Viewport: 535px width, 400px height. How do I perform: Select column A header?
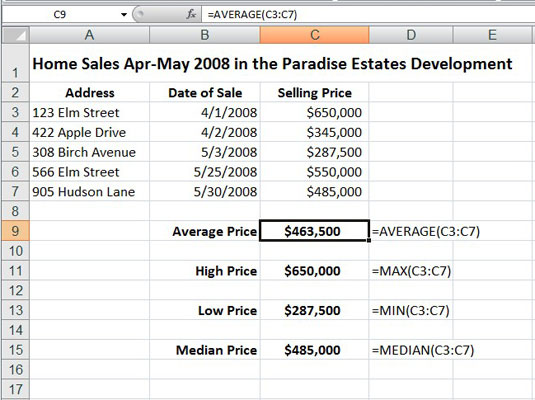(x=89, y=35)
